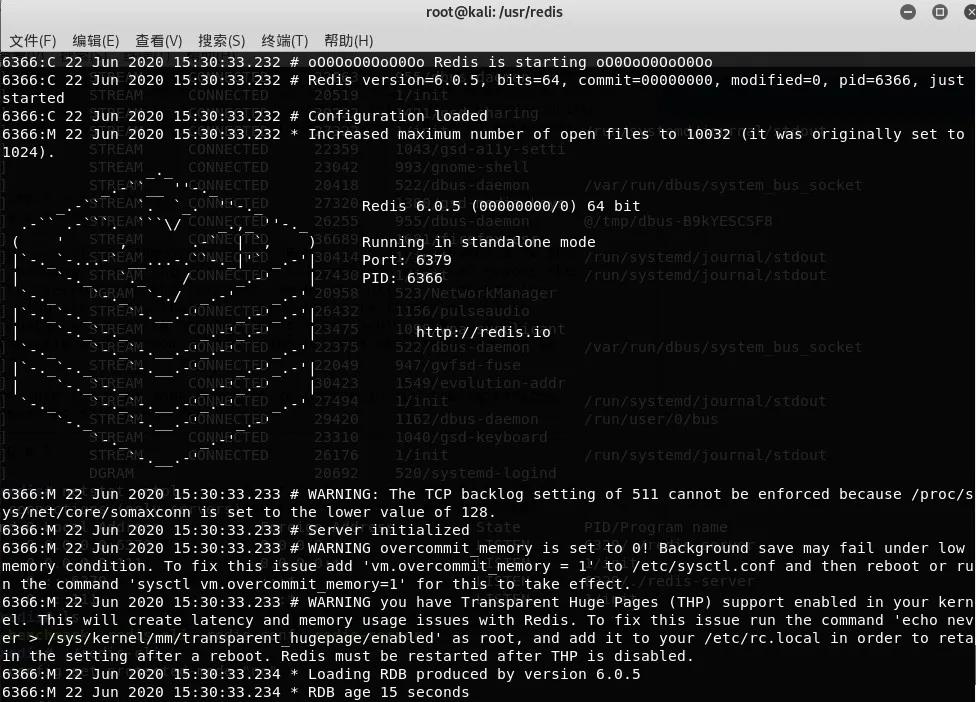Open the 文件(F) menu
Screen dimensions: 976x702
pos(33,41)
